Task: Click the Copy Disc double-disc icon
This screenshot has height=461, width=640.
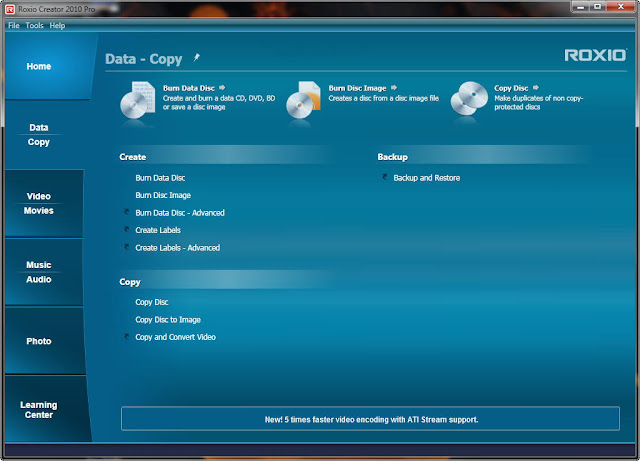Action: [x=469, y=98]
